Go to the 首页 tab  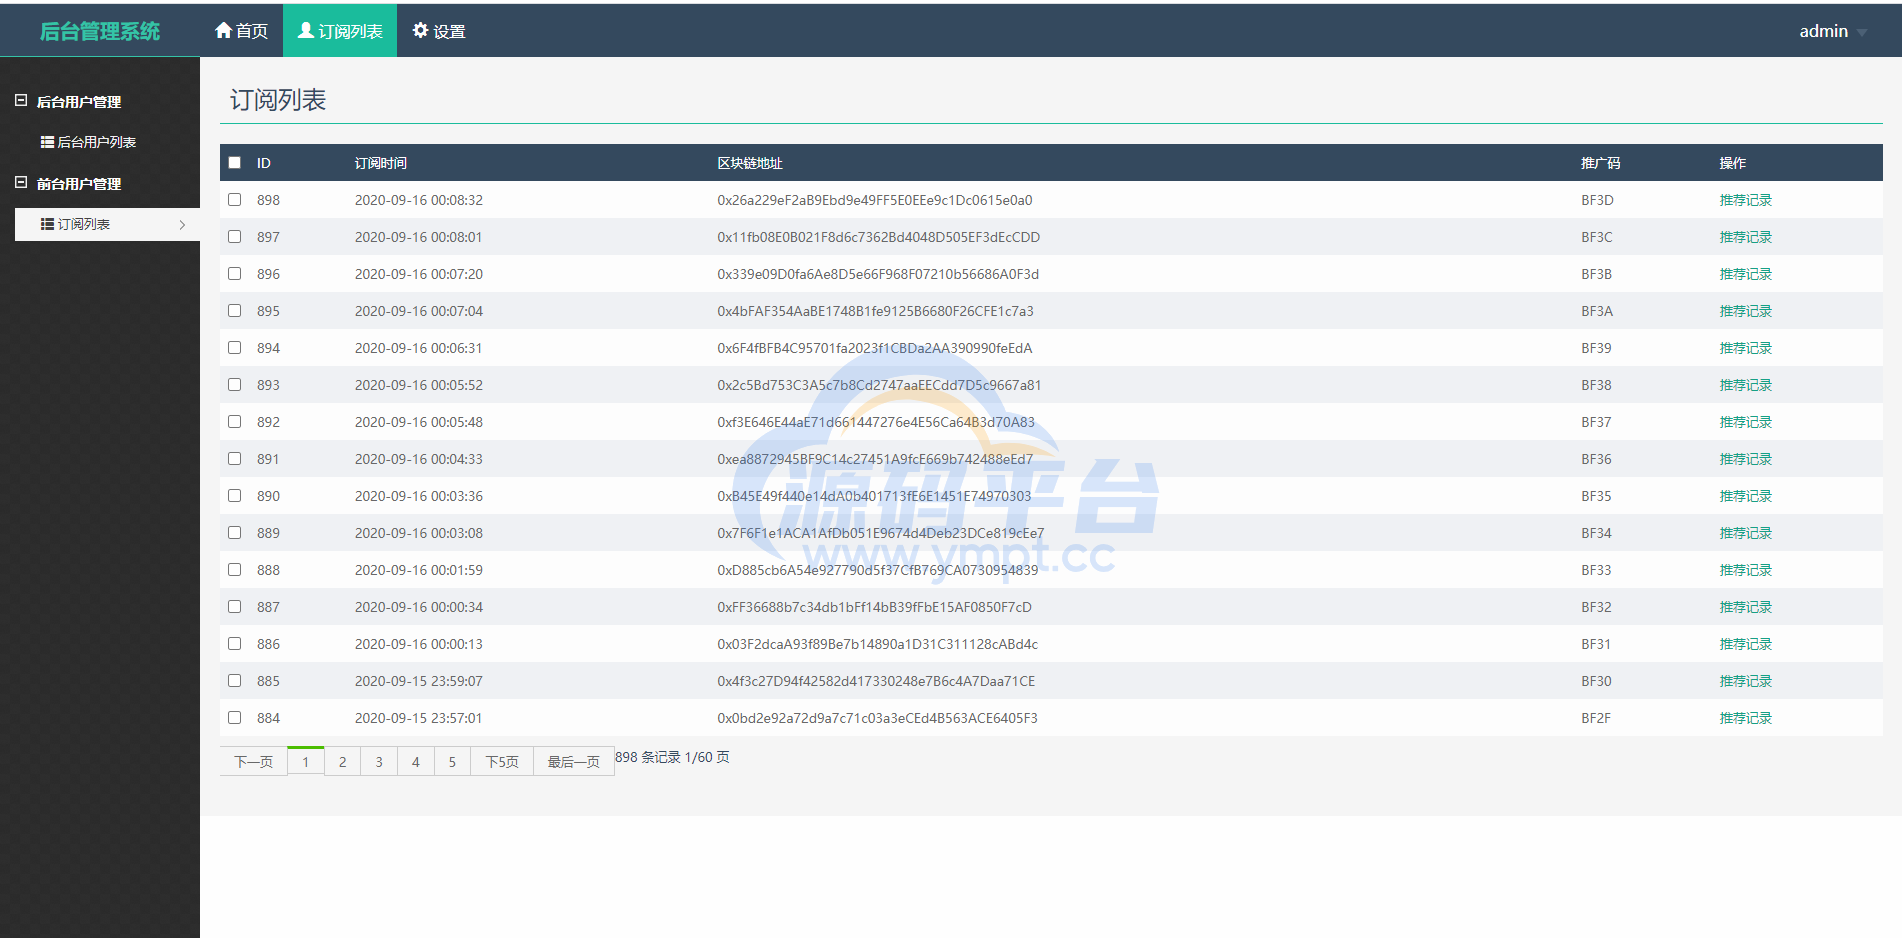(x=241, y=30)
